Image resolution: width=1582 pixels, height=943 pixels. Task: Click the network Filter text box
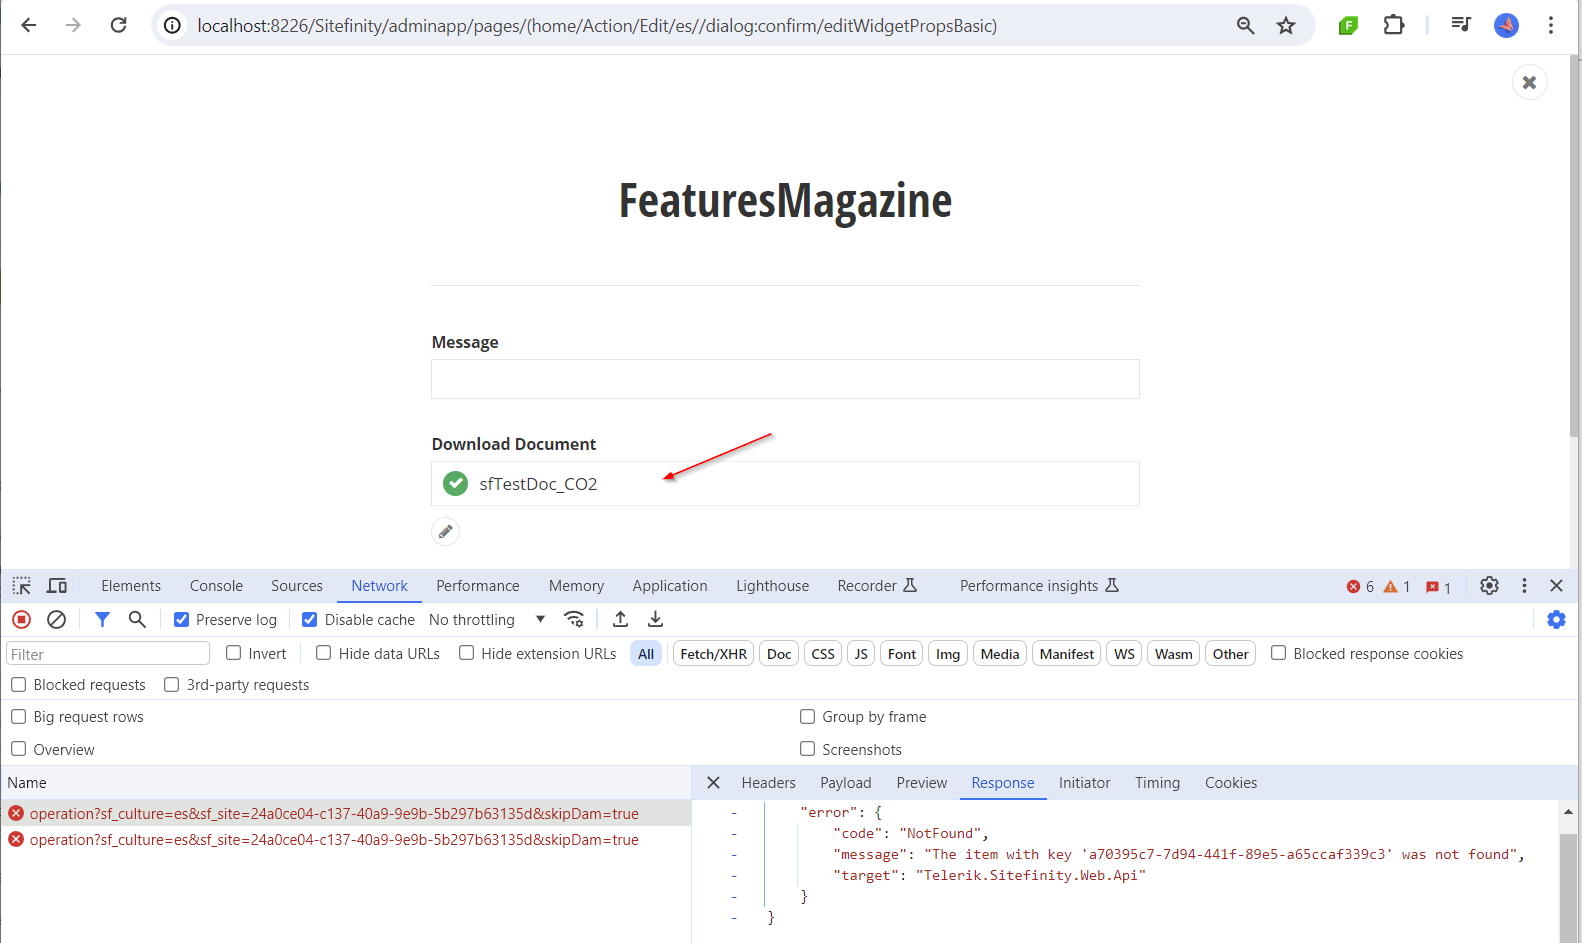coord(108,654)
